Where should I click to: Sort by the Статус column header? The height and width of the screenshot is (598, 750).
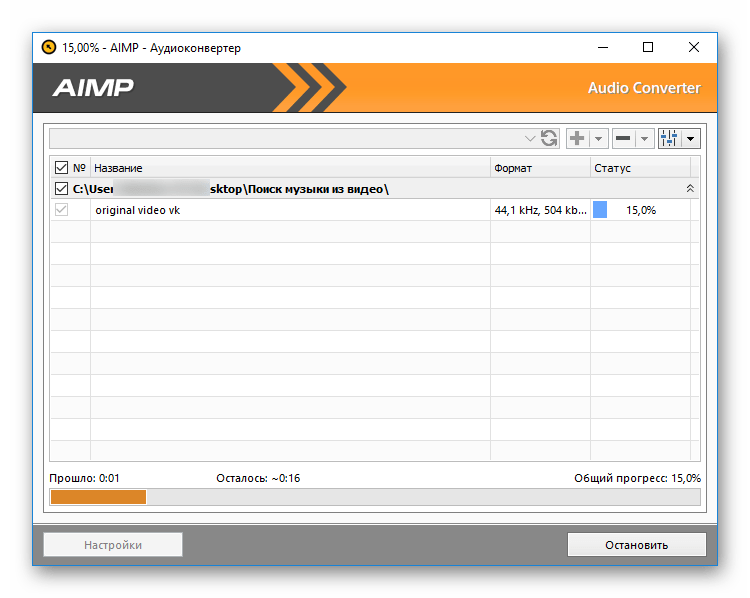tap(640, 168)
